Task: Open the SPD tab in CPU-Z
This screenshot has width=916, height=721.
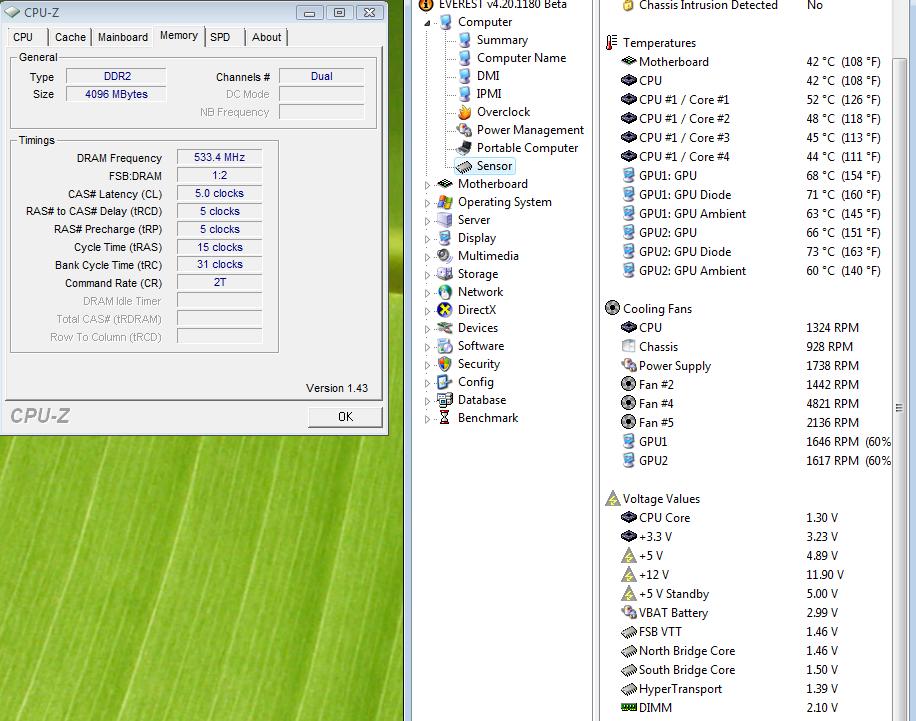Action: pos(220,37)
